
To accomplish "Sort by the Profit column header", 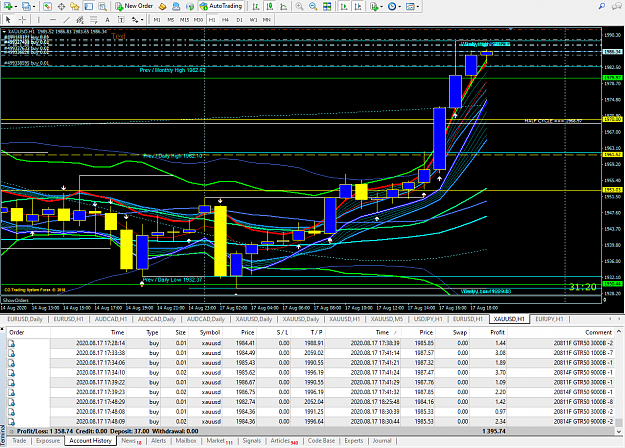I will (497, 332).
